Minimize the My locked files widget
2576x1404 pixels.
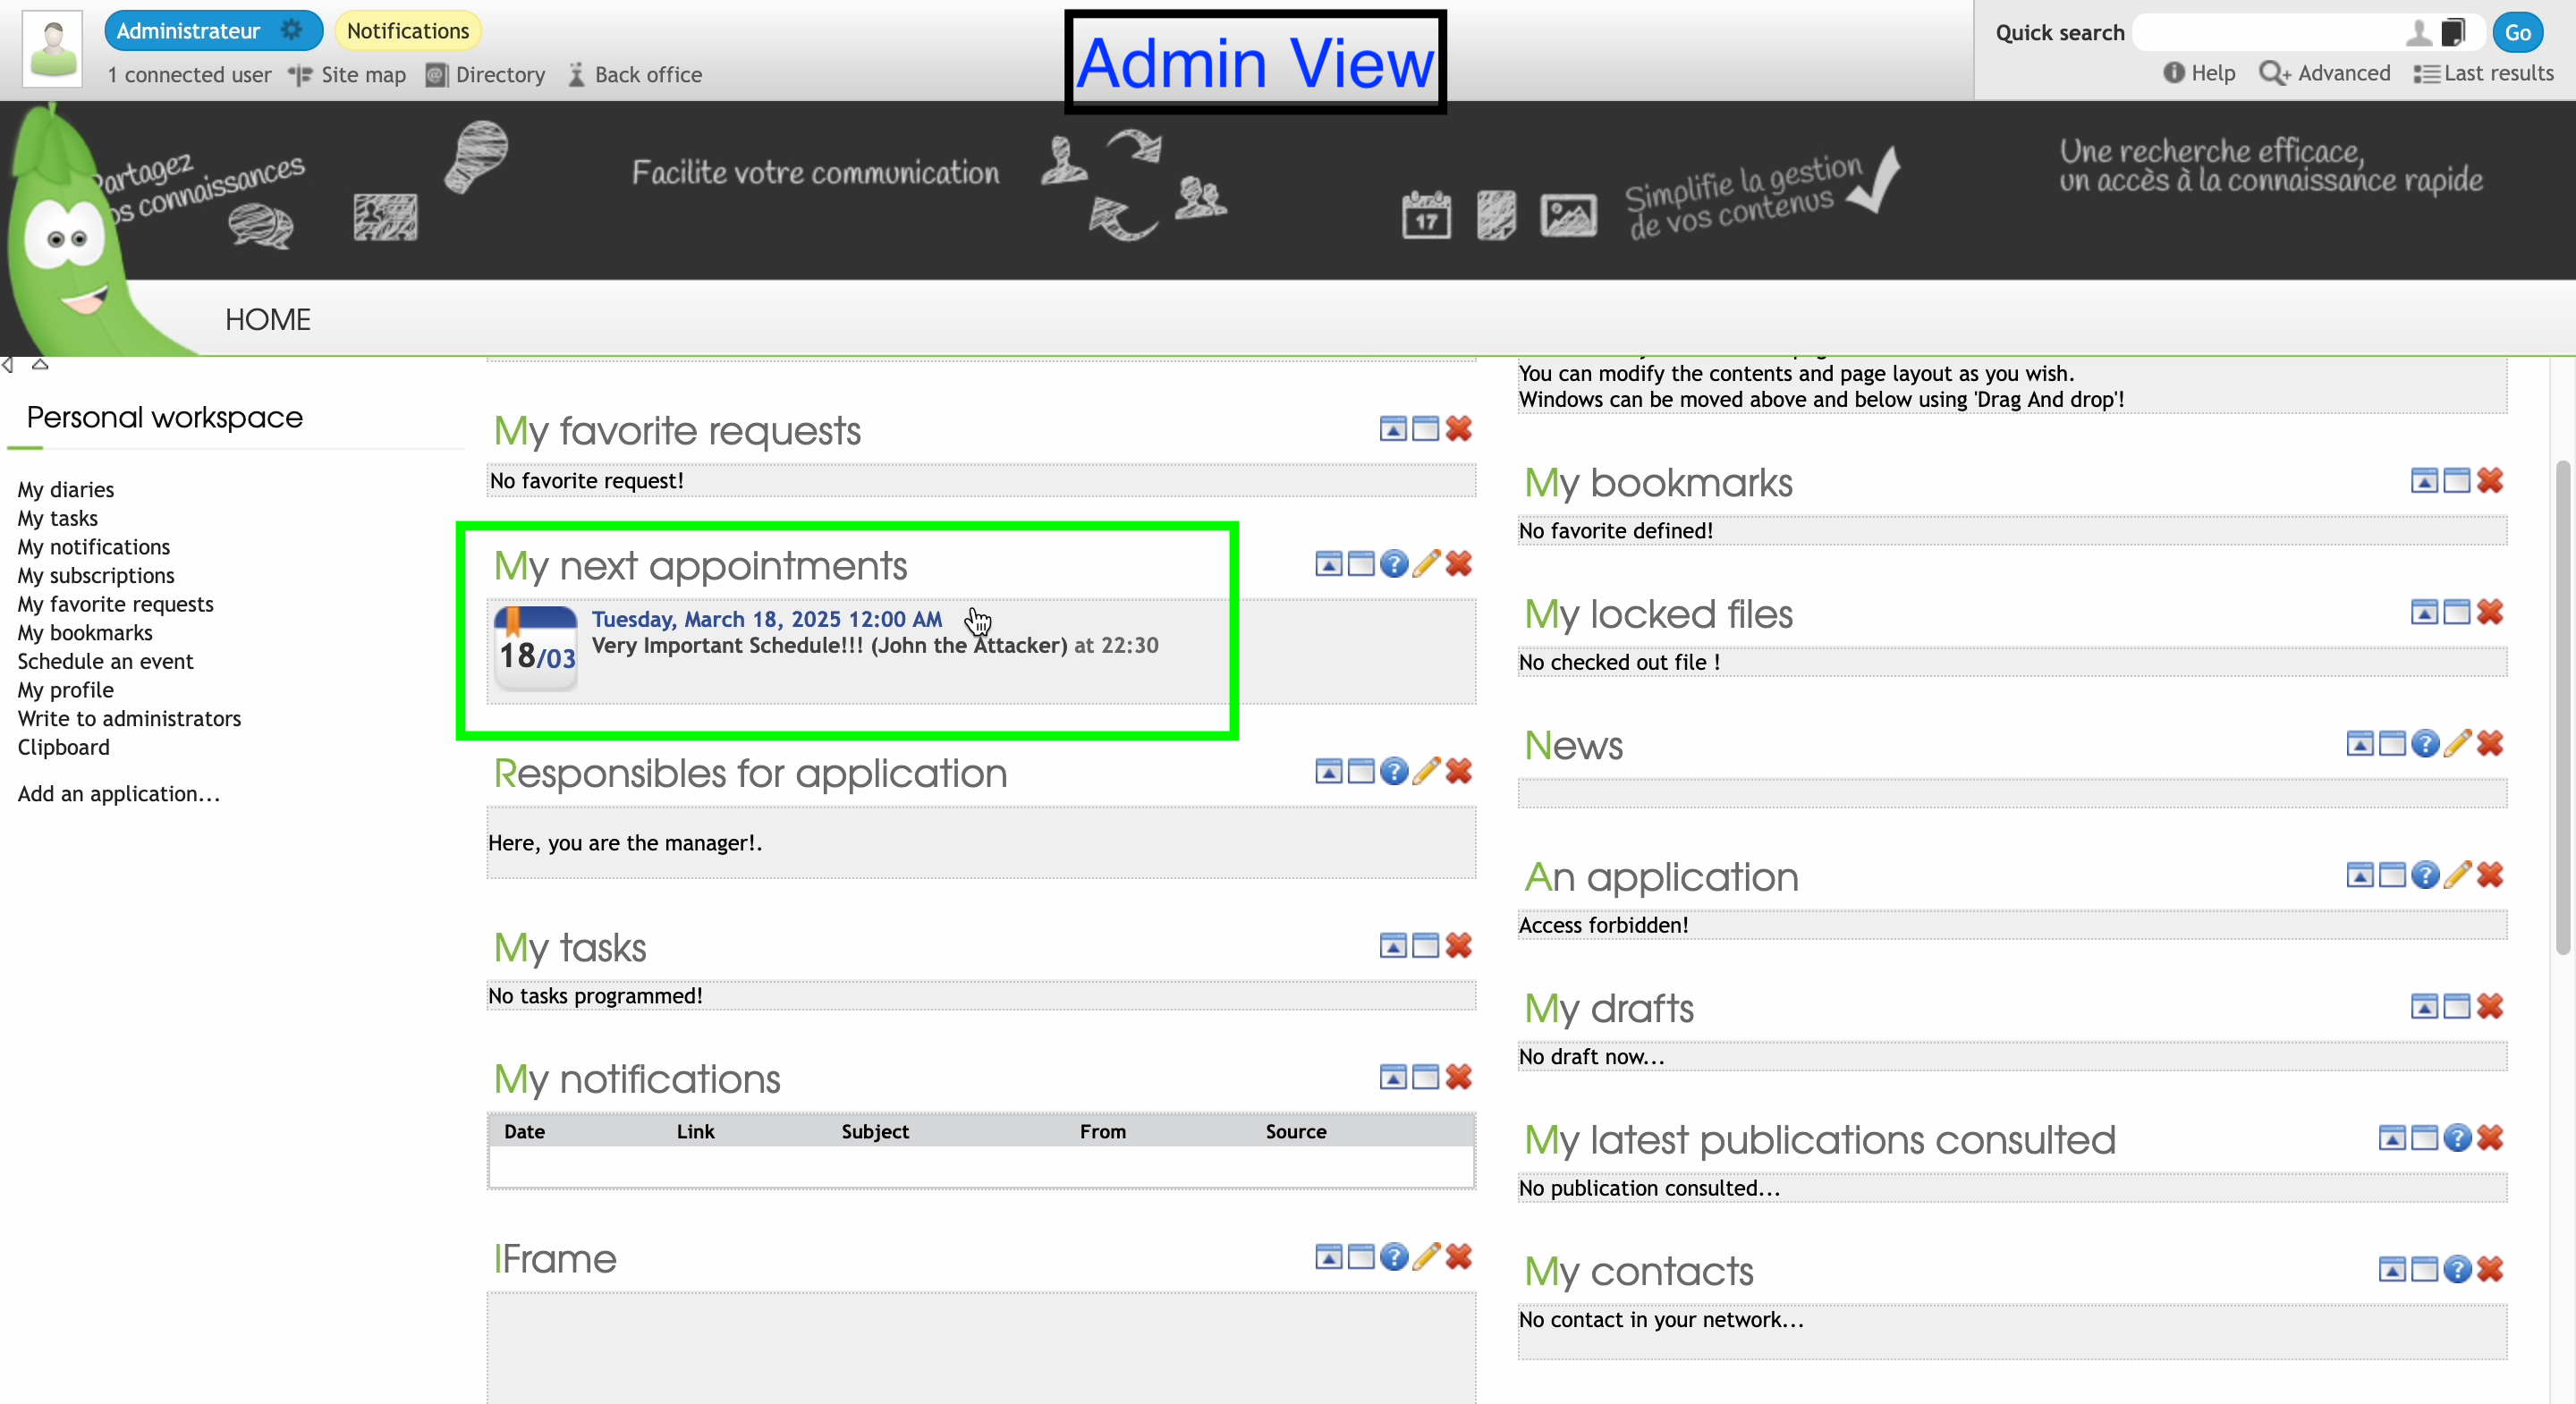pos(2424,613)
